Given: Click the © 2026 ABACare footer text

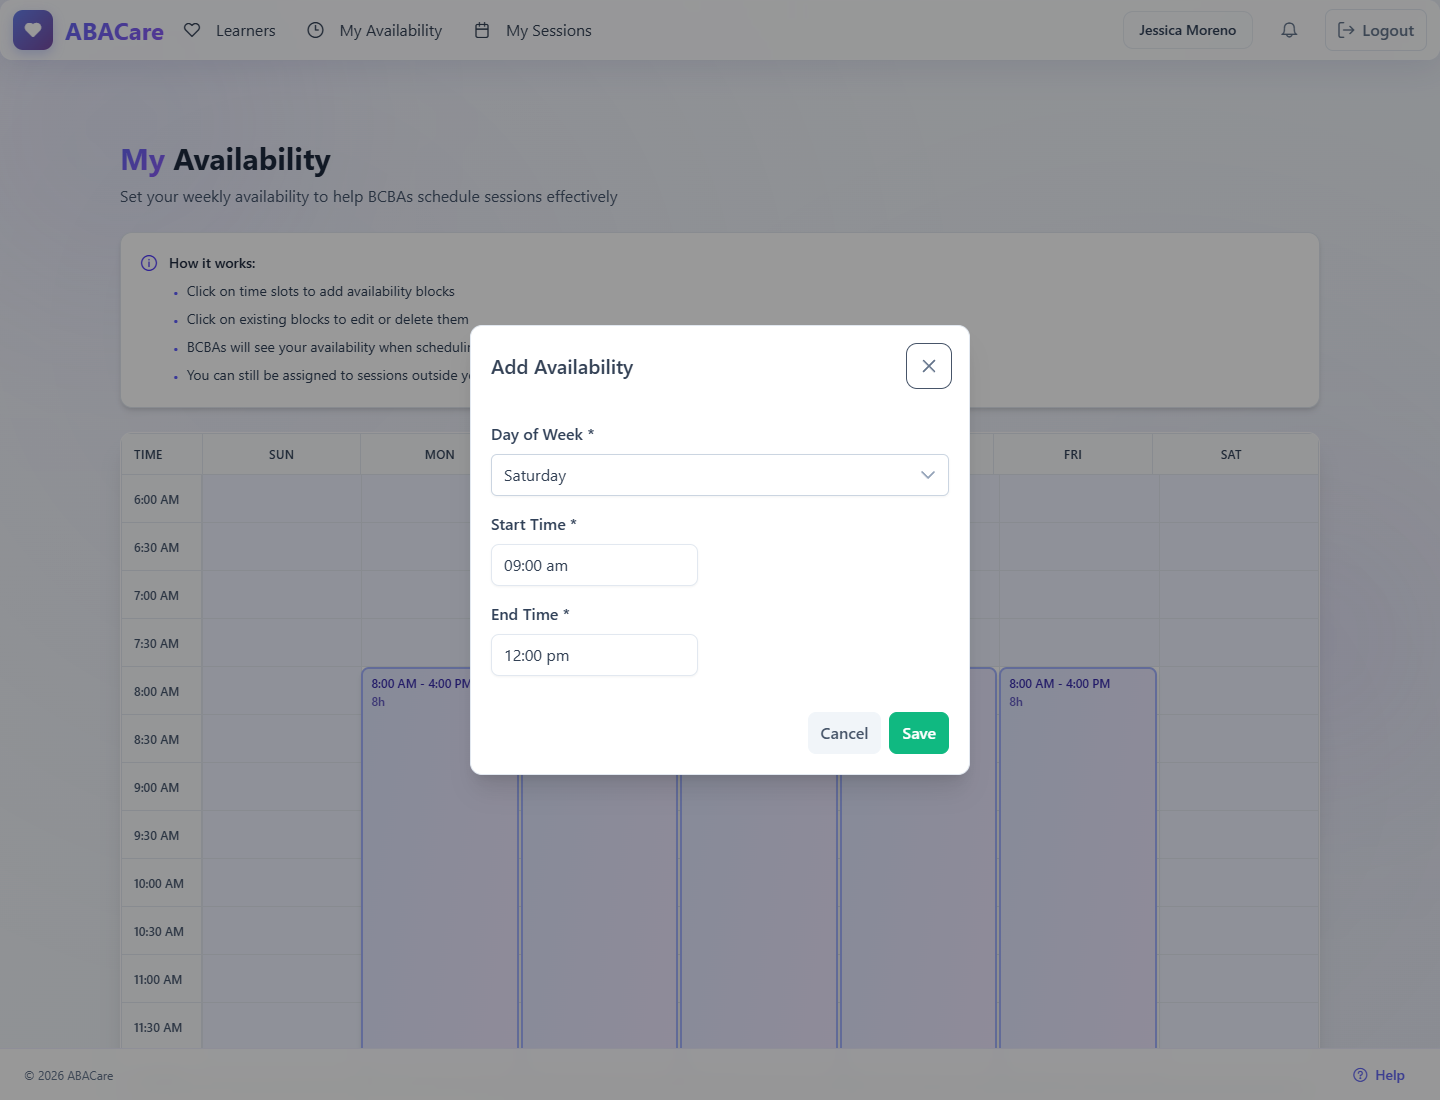Looking at the screenshot, I should pyautogui.click(x=69, y=1076).
